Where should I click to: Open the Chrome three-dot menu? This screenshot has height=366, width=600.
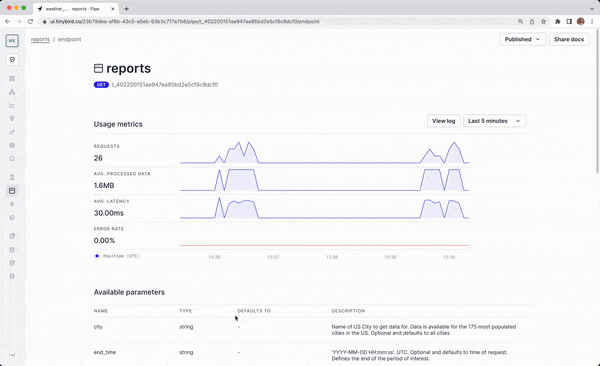(x=592, y=21)
